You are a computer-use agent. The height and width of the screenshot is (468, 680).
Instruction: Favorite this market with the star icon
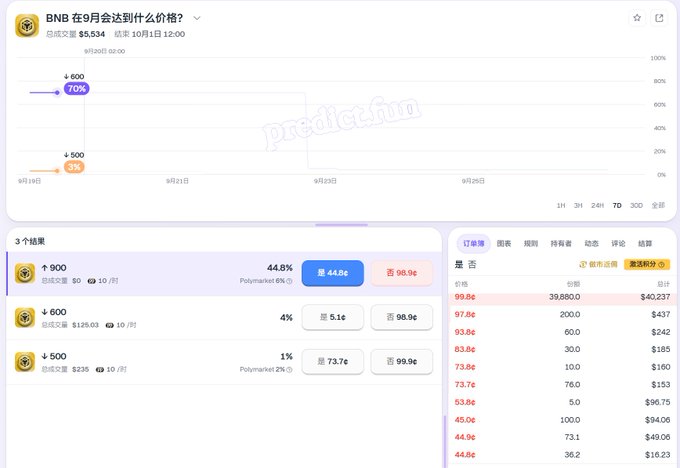637,18
